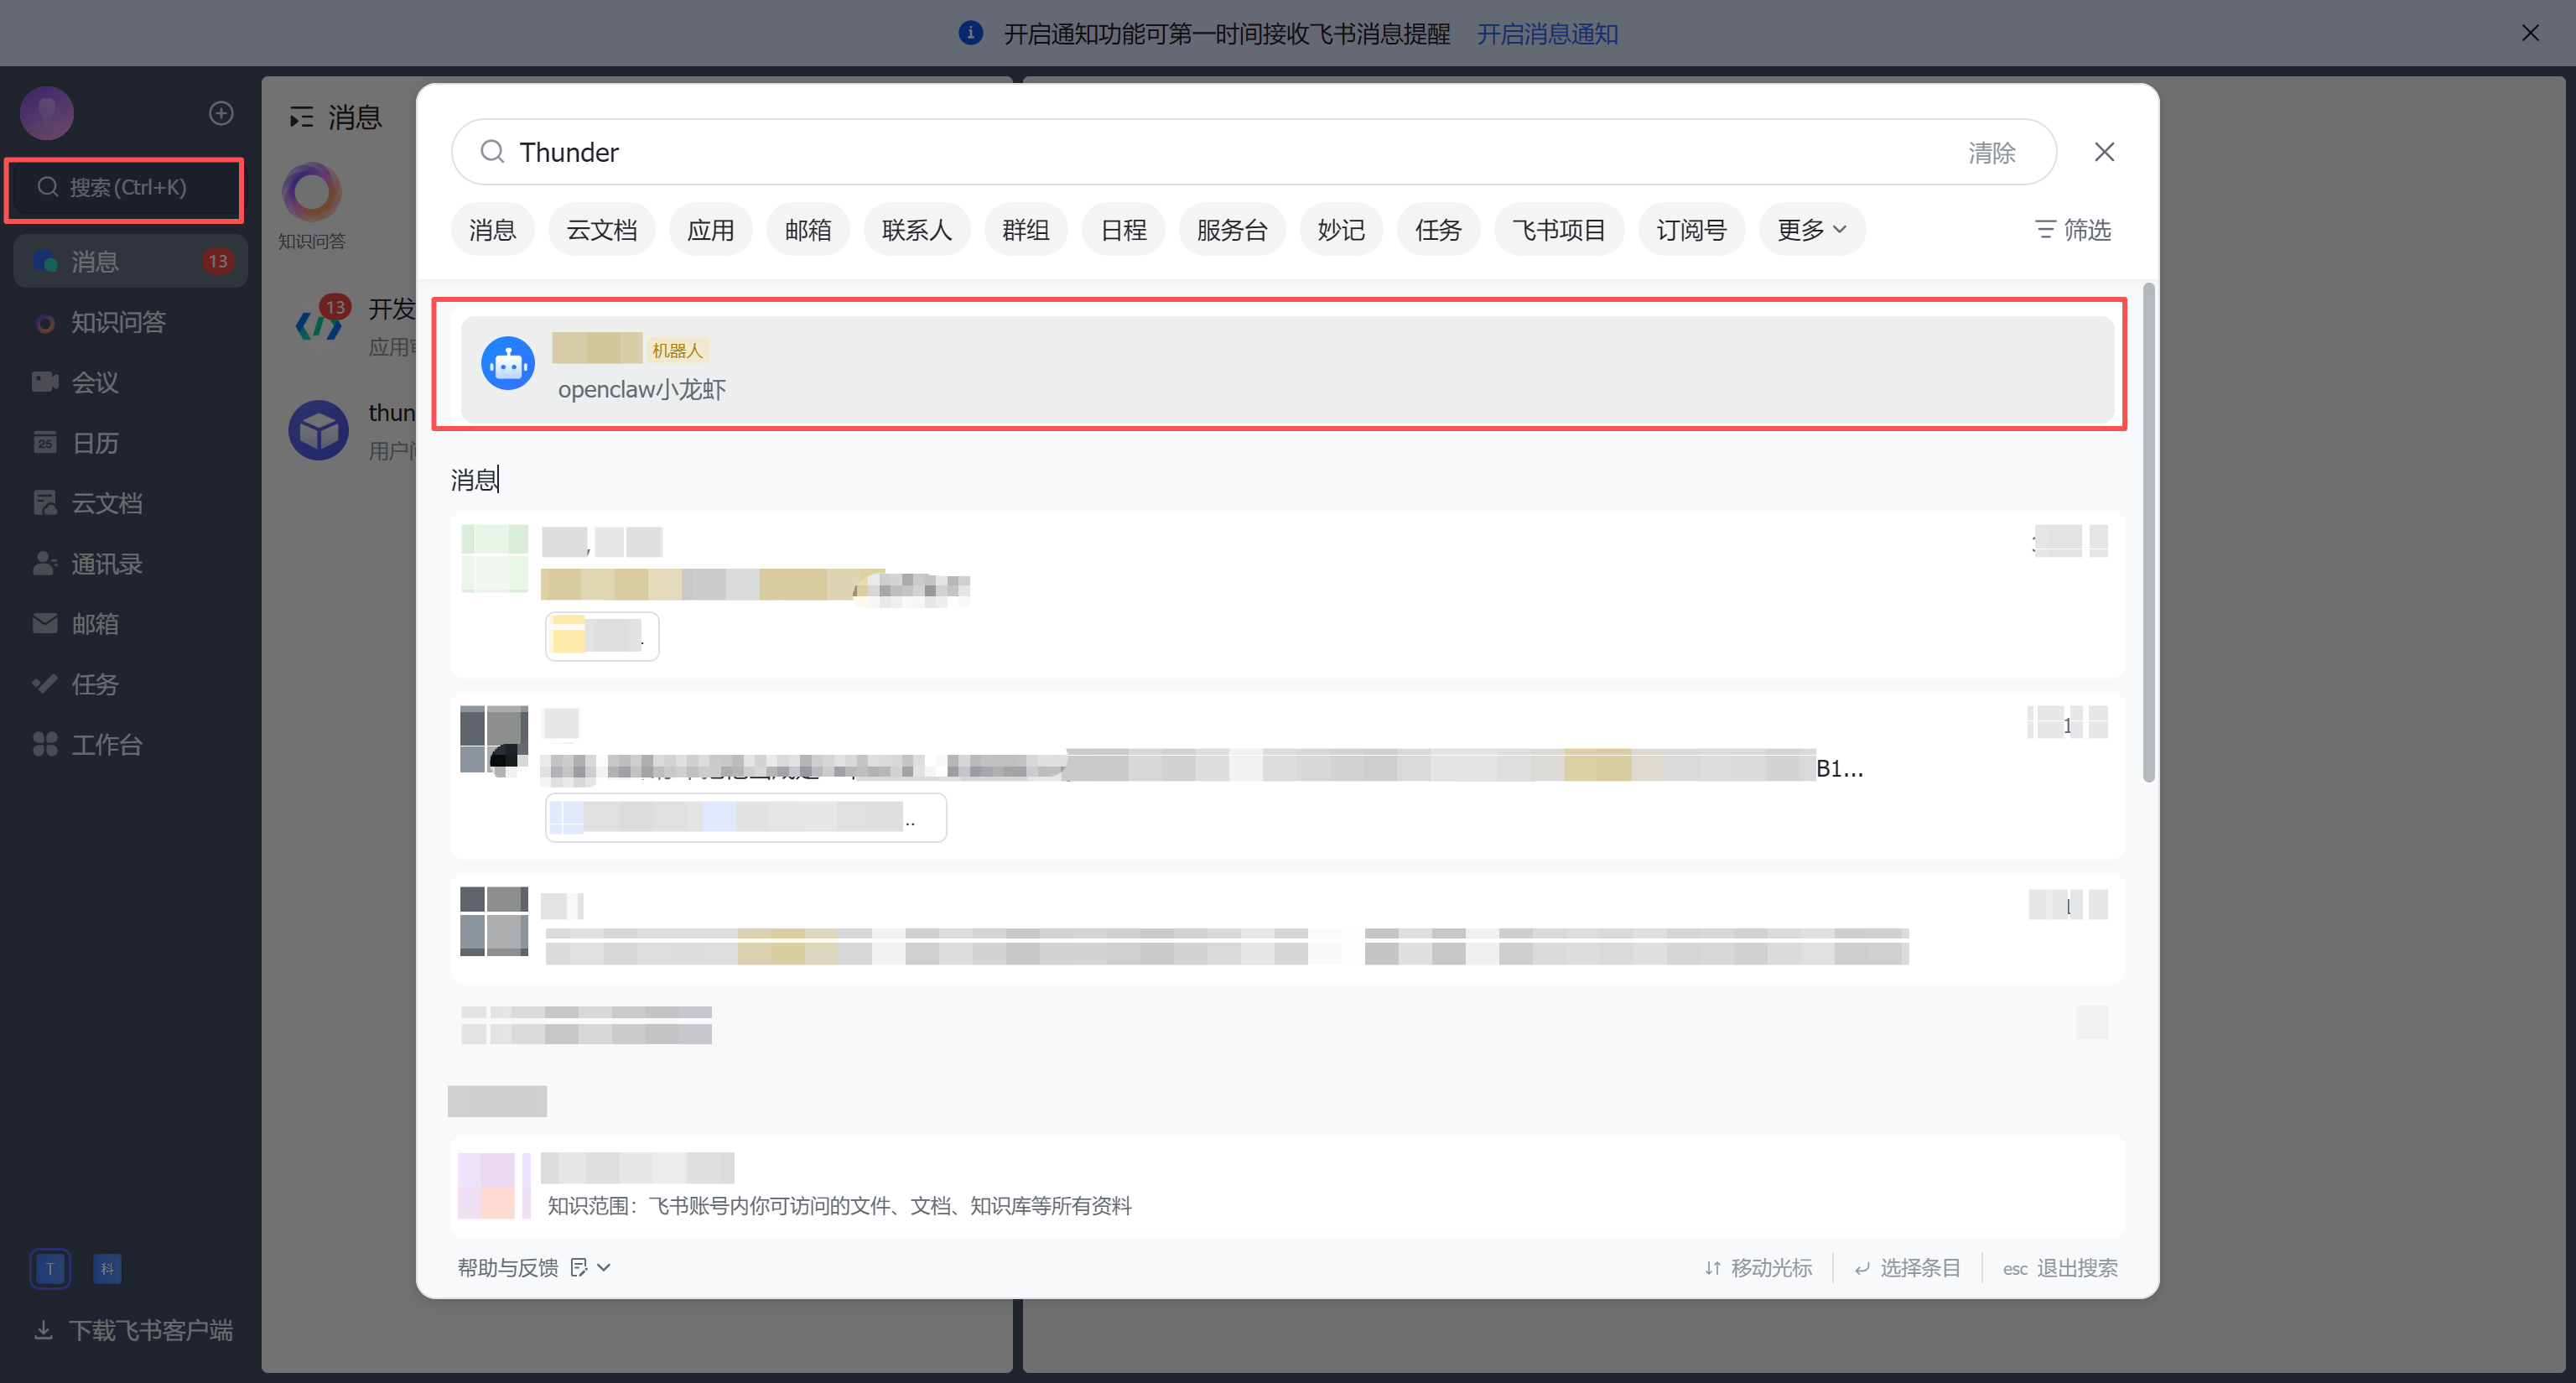Open 工作台 workbench in the sidebar

(x=106, y=745)
